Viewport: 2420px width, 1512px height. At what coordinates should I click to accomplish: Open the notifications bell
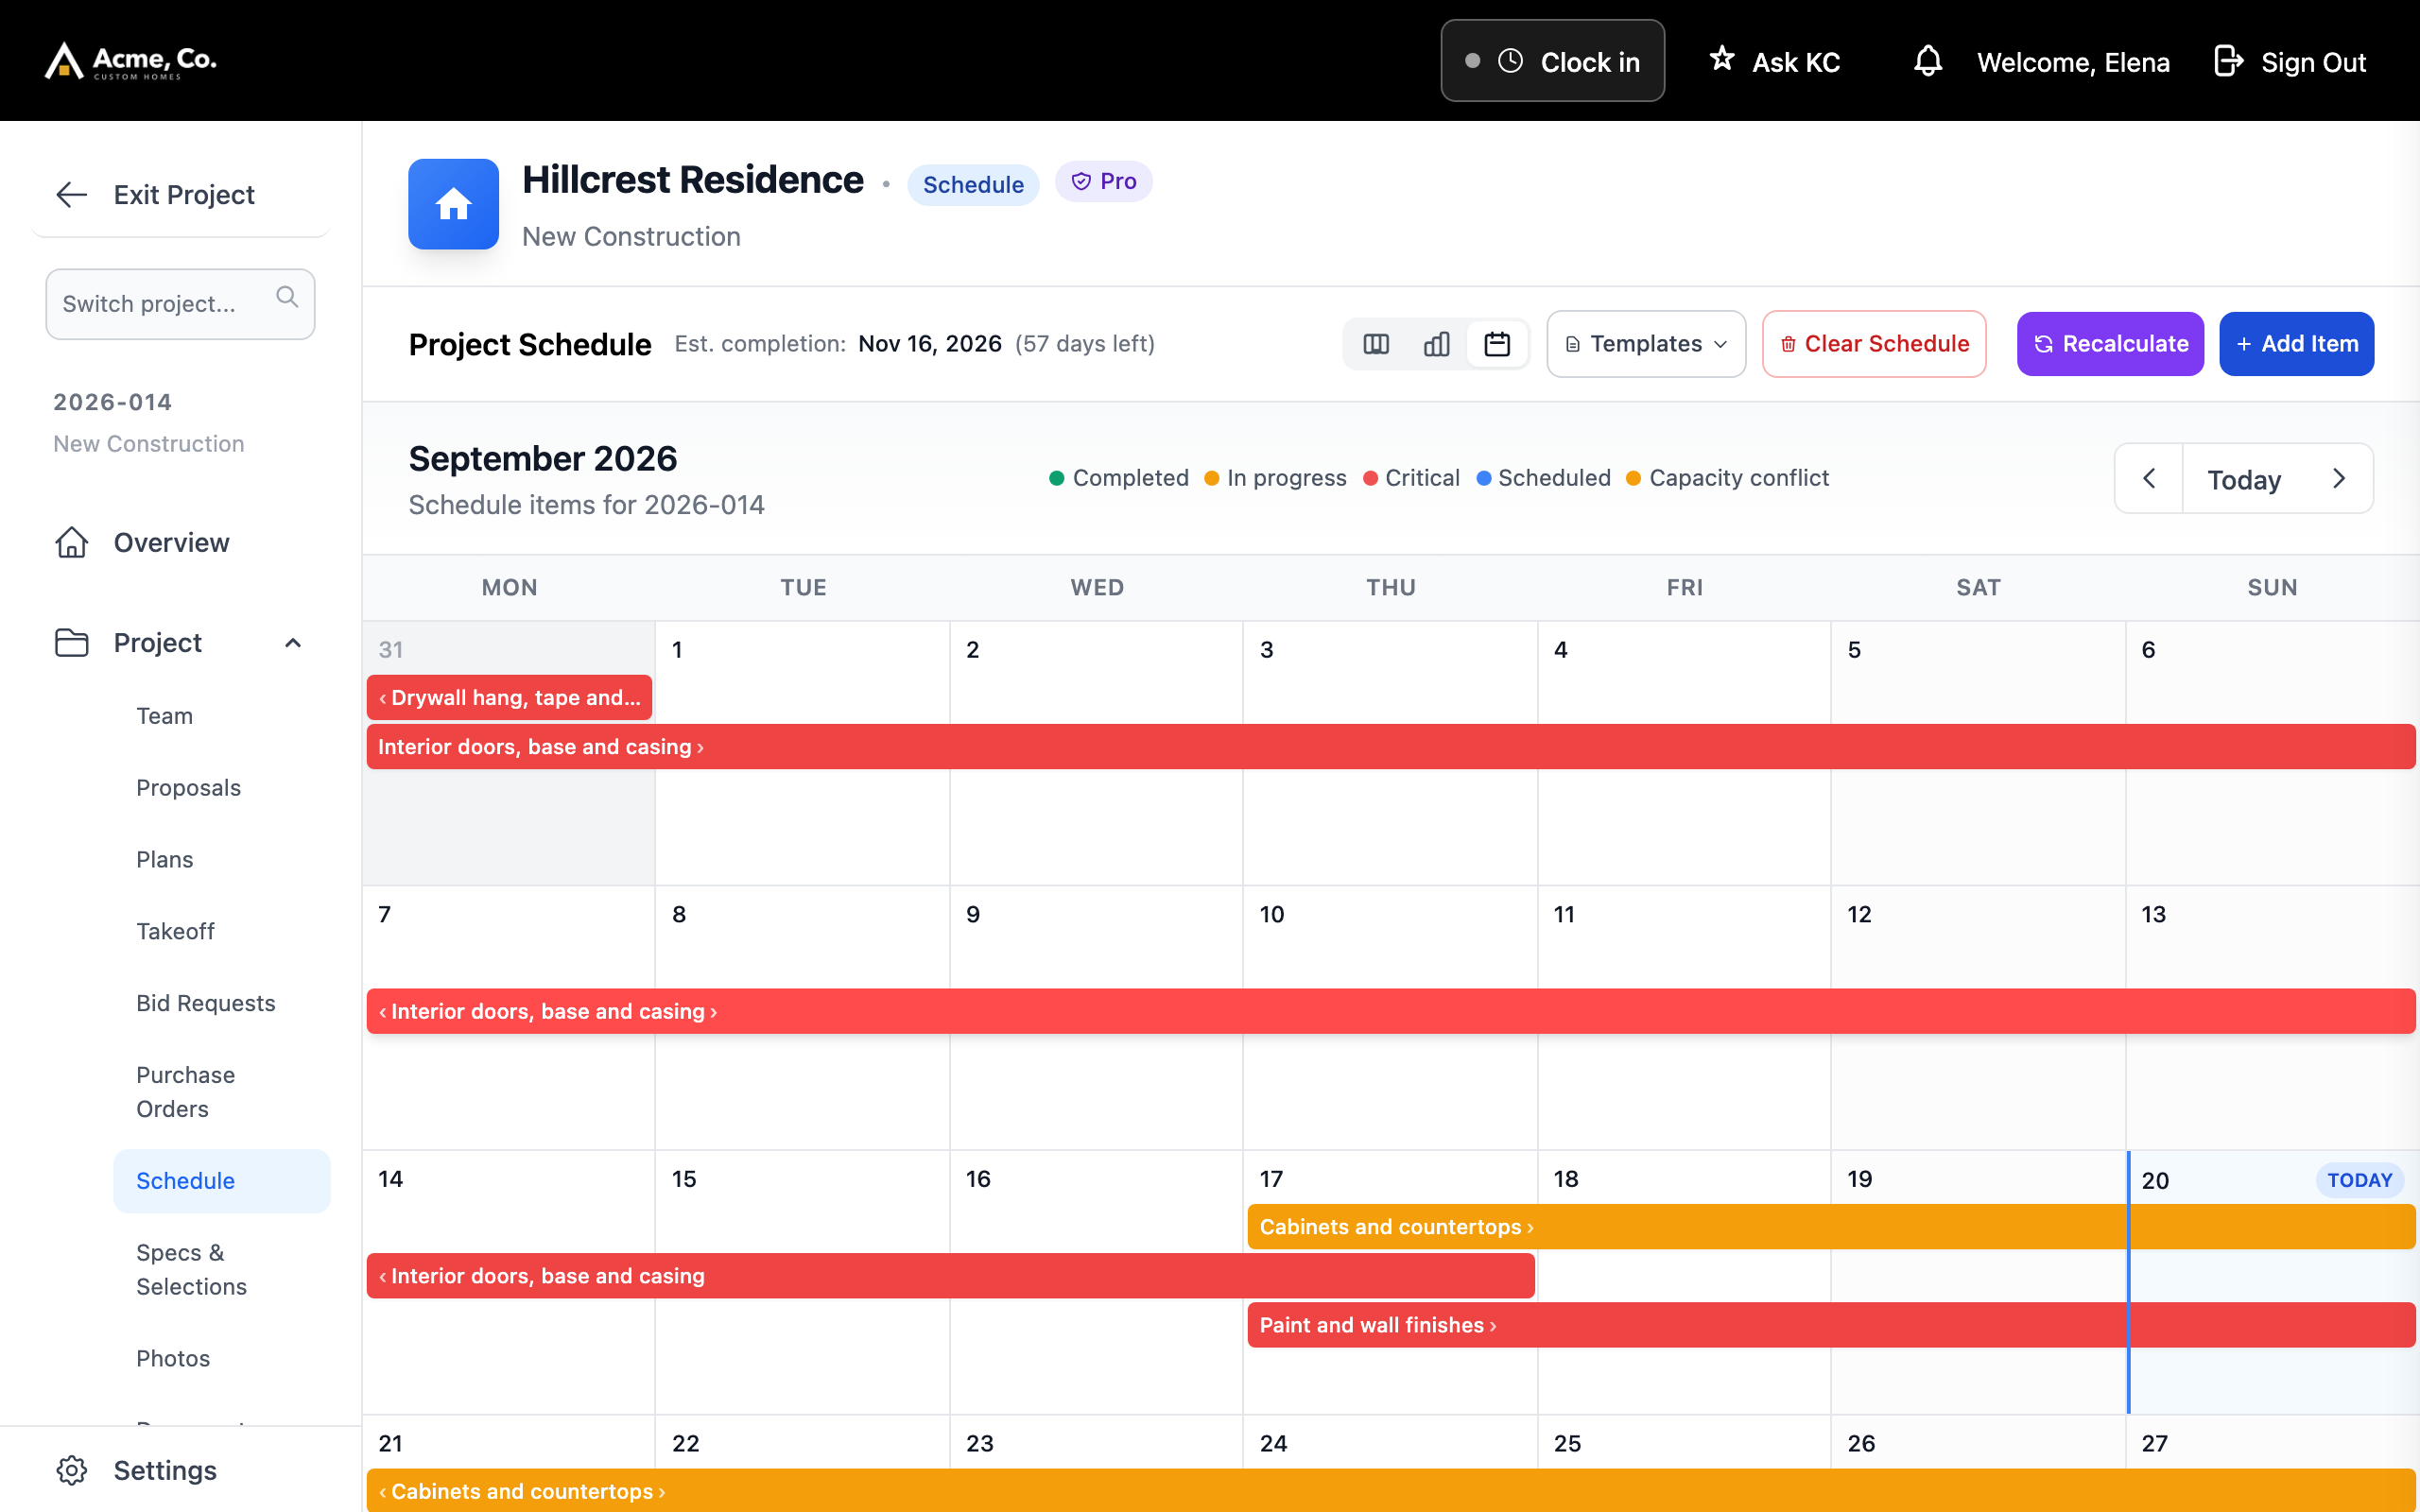(x=1927, y=61)
